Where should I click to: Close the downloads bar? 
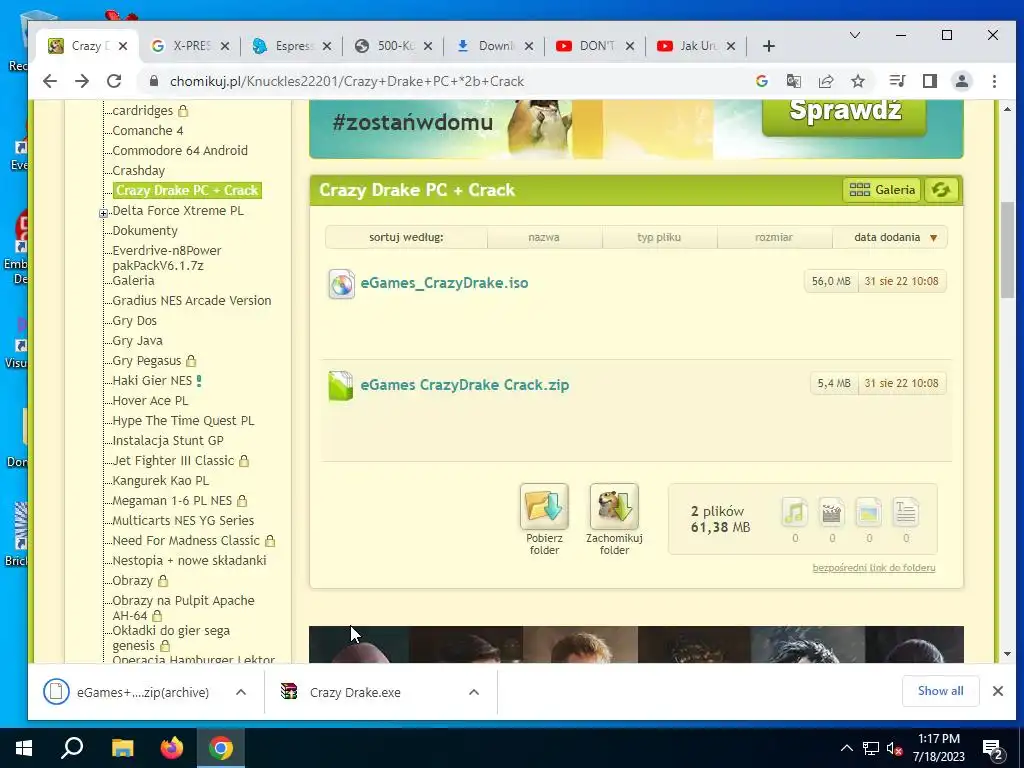(x=997, y=691)
